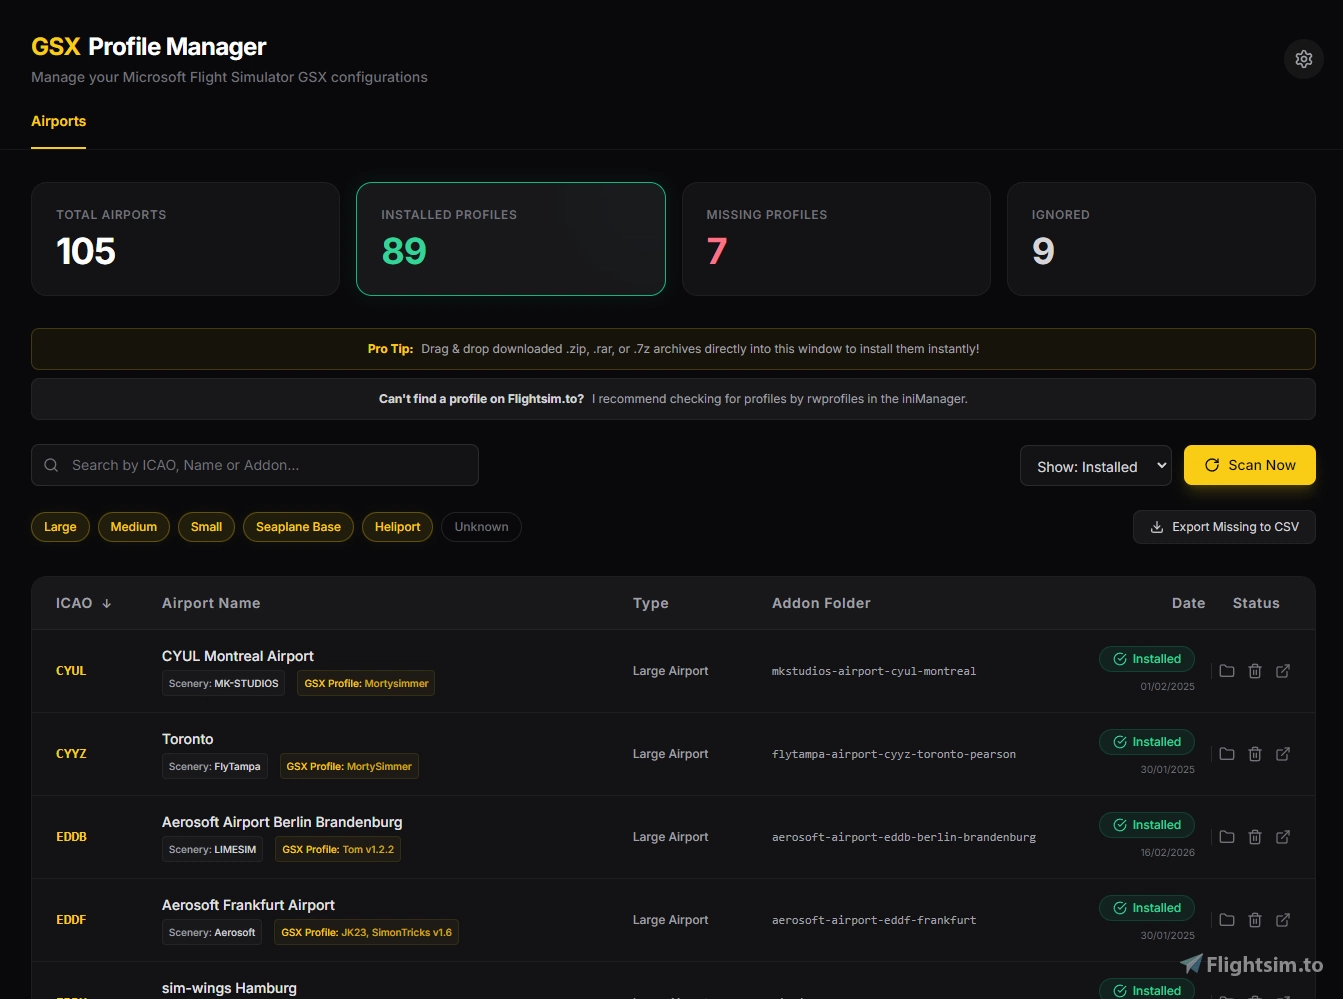Viewport: 1343px width, 999px height.
Task: Open the Show: Installed dropdown
Action: 1095,466
